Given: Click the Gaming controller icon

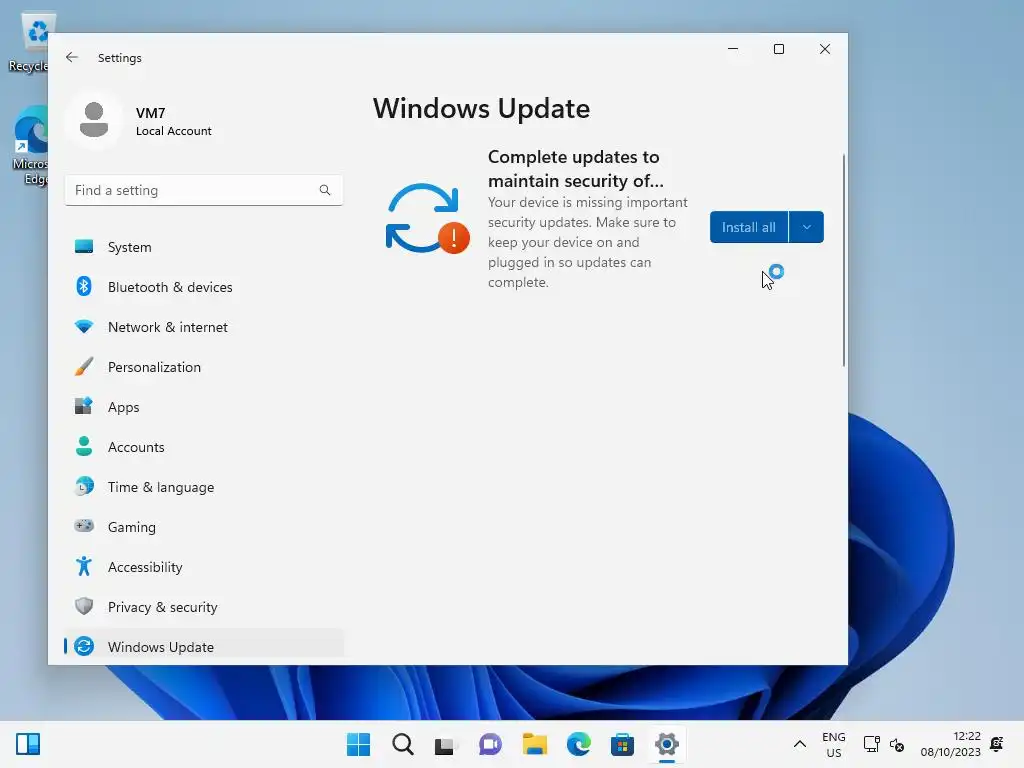Looking at the screenshot, I should point(84,526).
